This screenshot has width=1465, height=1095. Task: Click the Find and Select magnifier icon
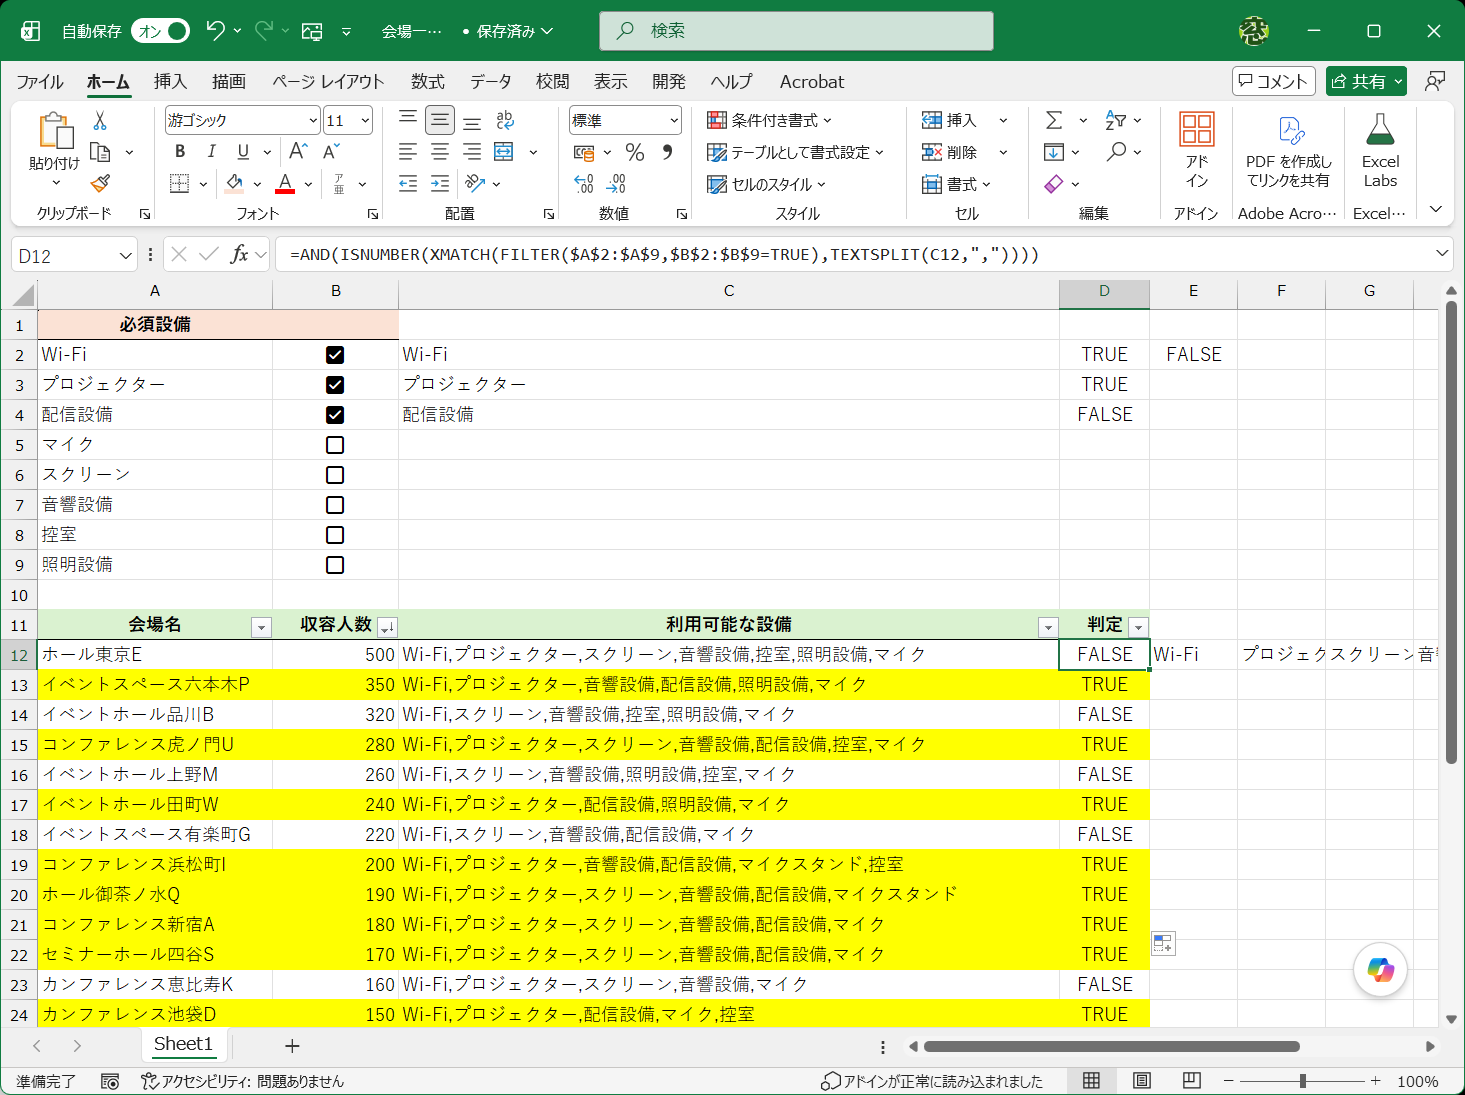[1116, 152]
